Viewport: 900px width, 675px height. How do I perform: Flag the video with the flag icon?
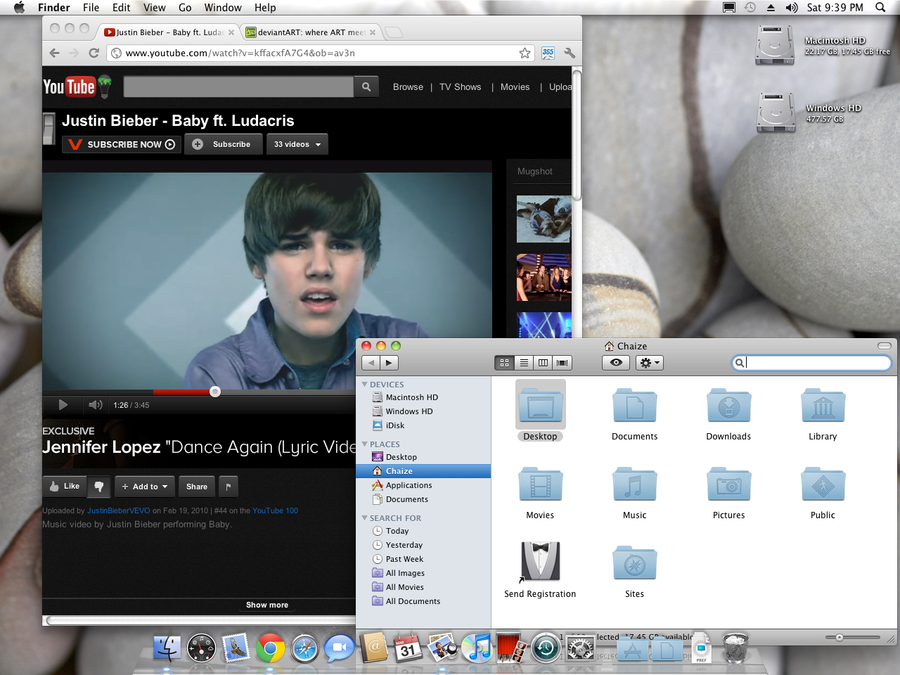click(x=228, y=487)
